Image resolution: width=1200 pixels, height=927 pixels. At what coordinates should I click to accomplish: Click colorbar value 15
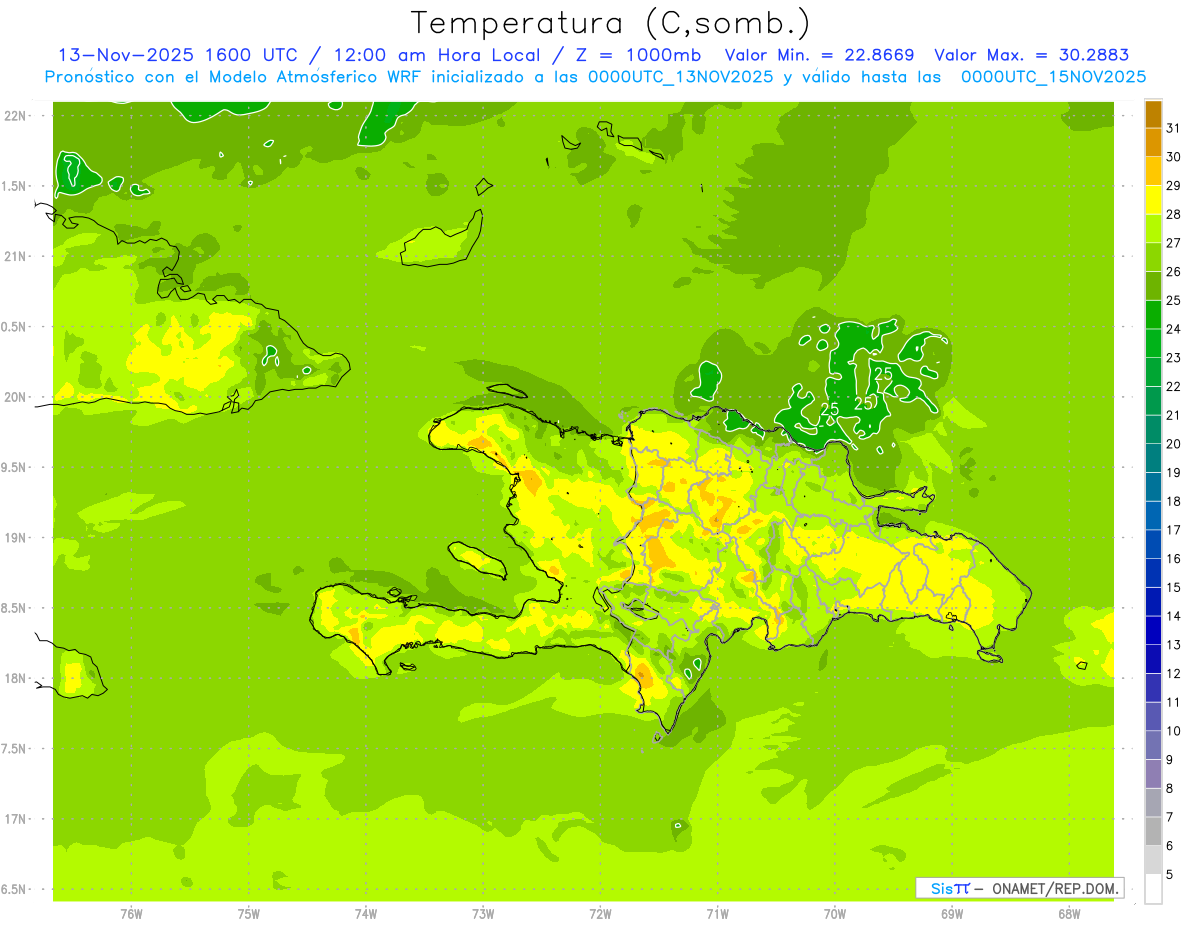click(1174, 587)
